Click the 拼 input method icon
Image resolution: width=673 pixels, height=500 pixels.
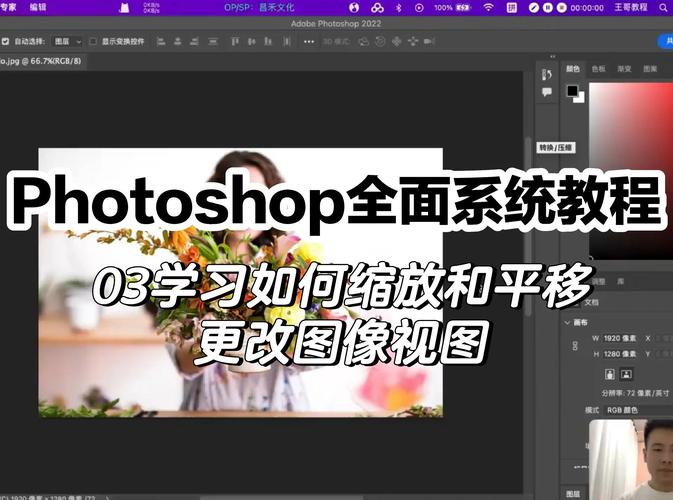tap(512, 7)
